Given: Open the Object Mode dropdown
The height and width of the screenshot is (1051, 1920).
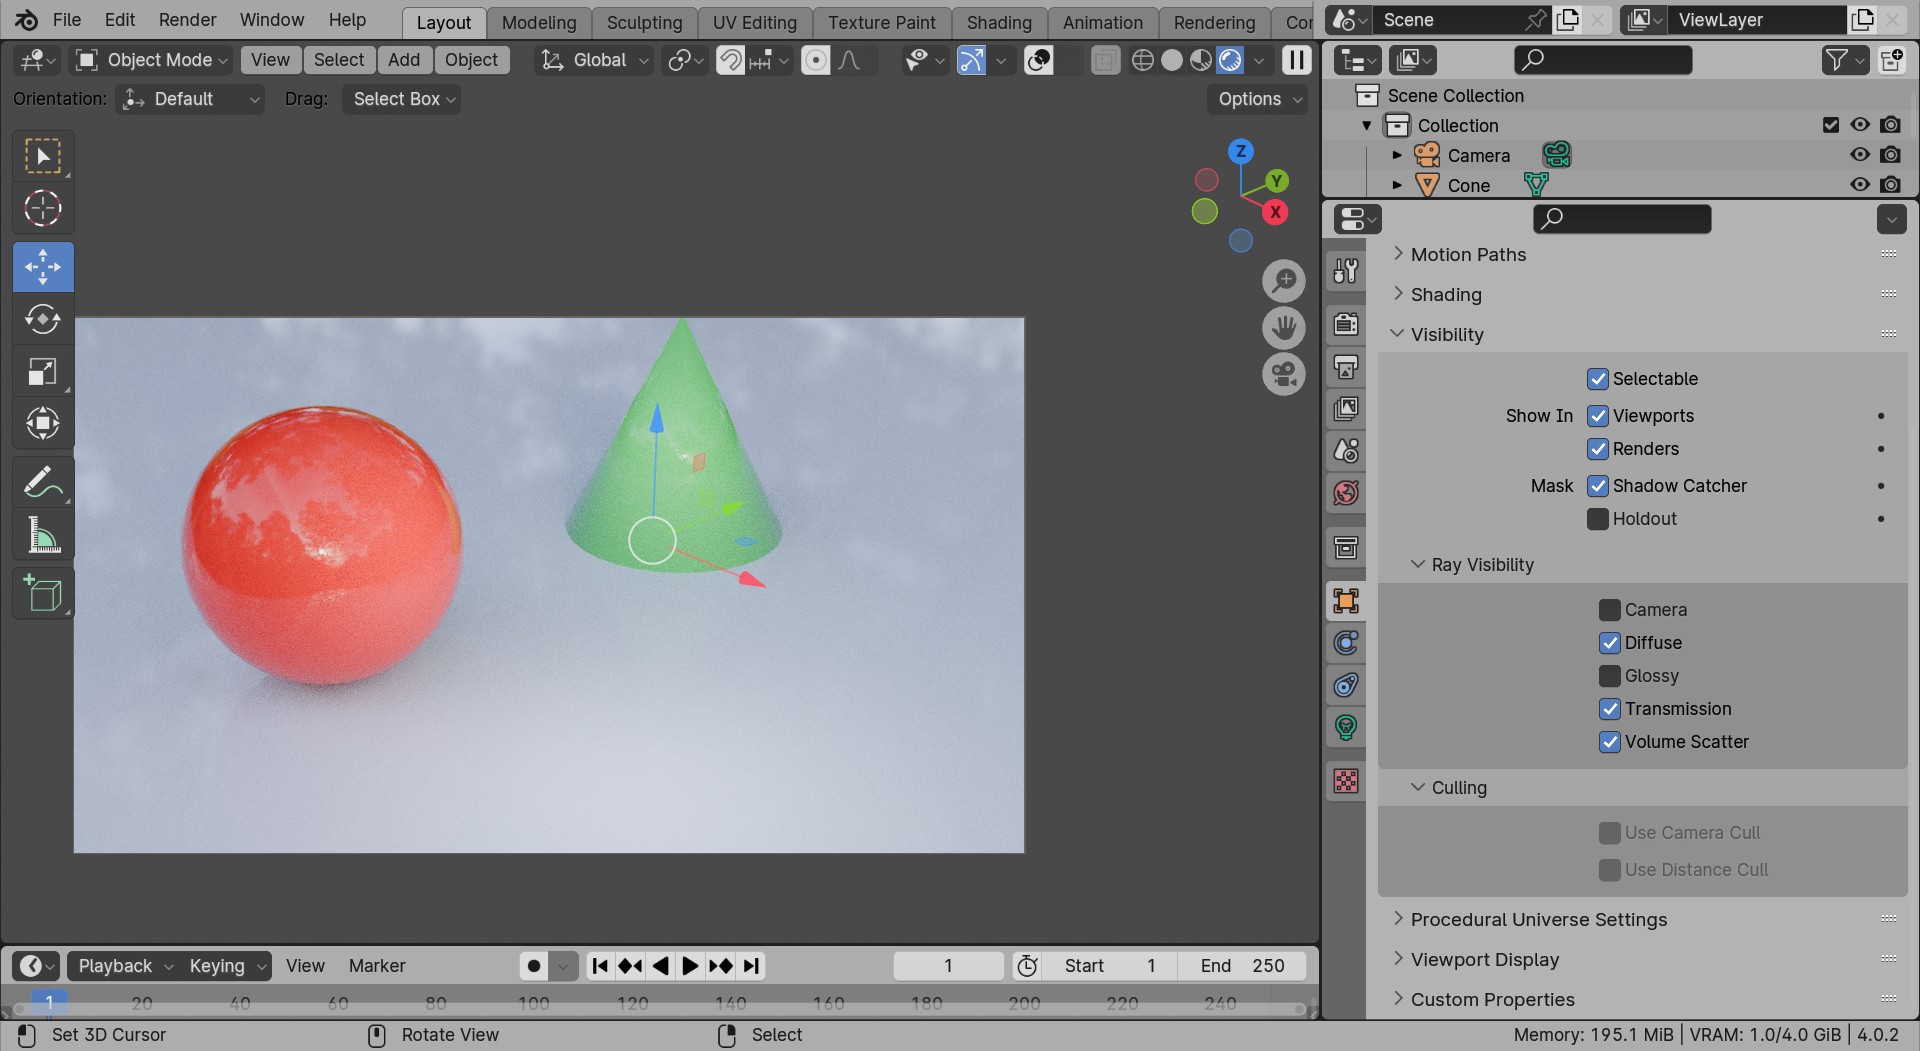Looking at the screenshot, I should (151, 61).
